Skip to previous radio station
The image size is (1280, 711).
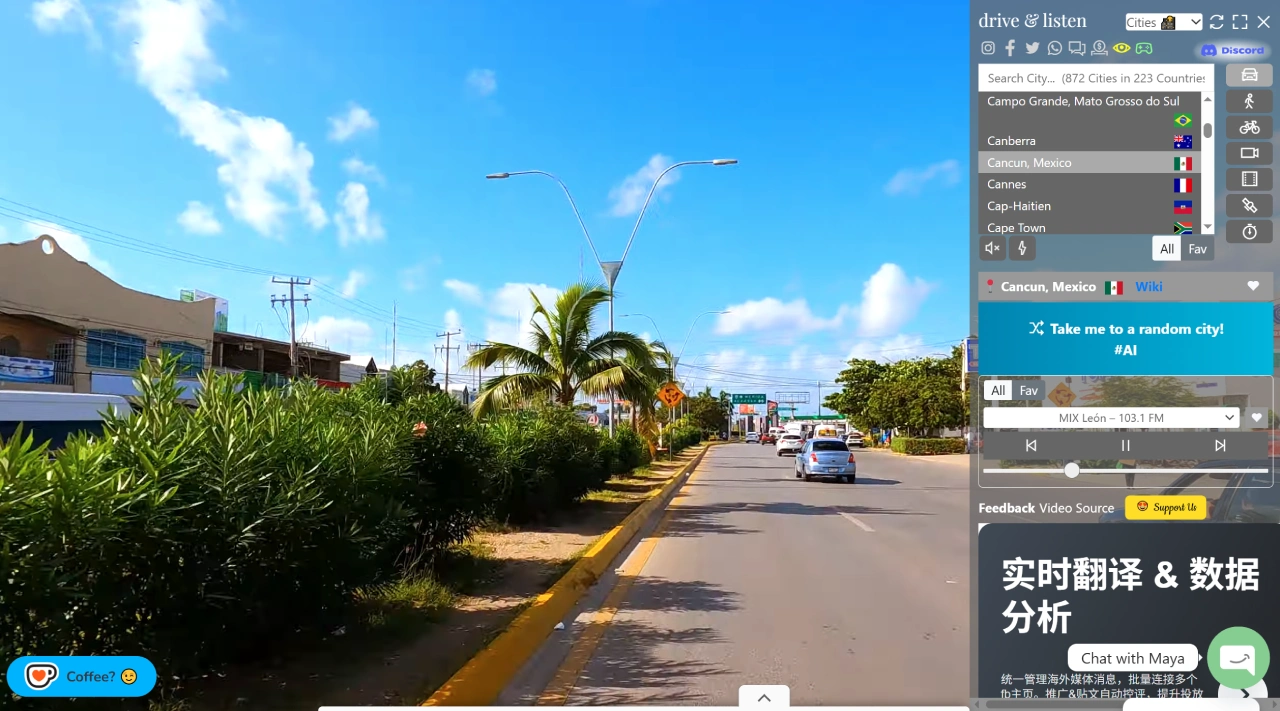pyautogui.click(x=1031, y=446)
